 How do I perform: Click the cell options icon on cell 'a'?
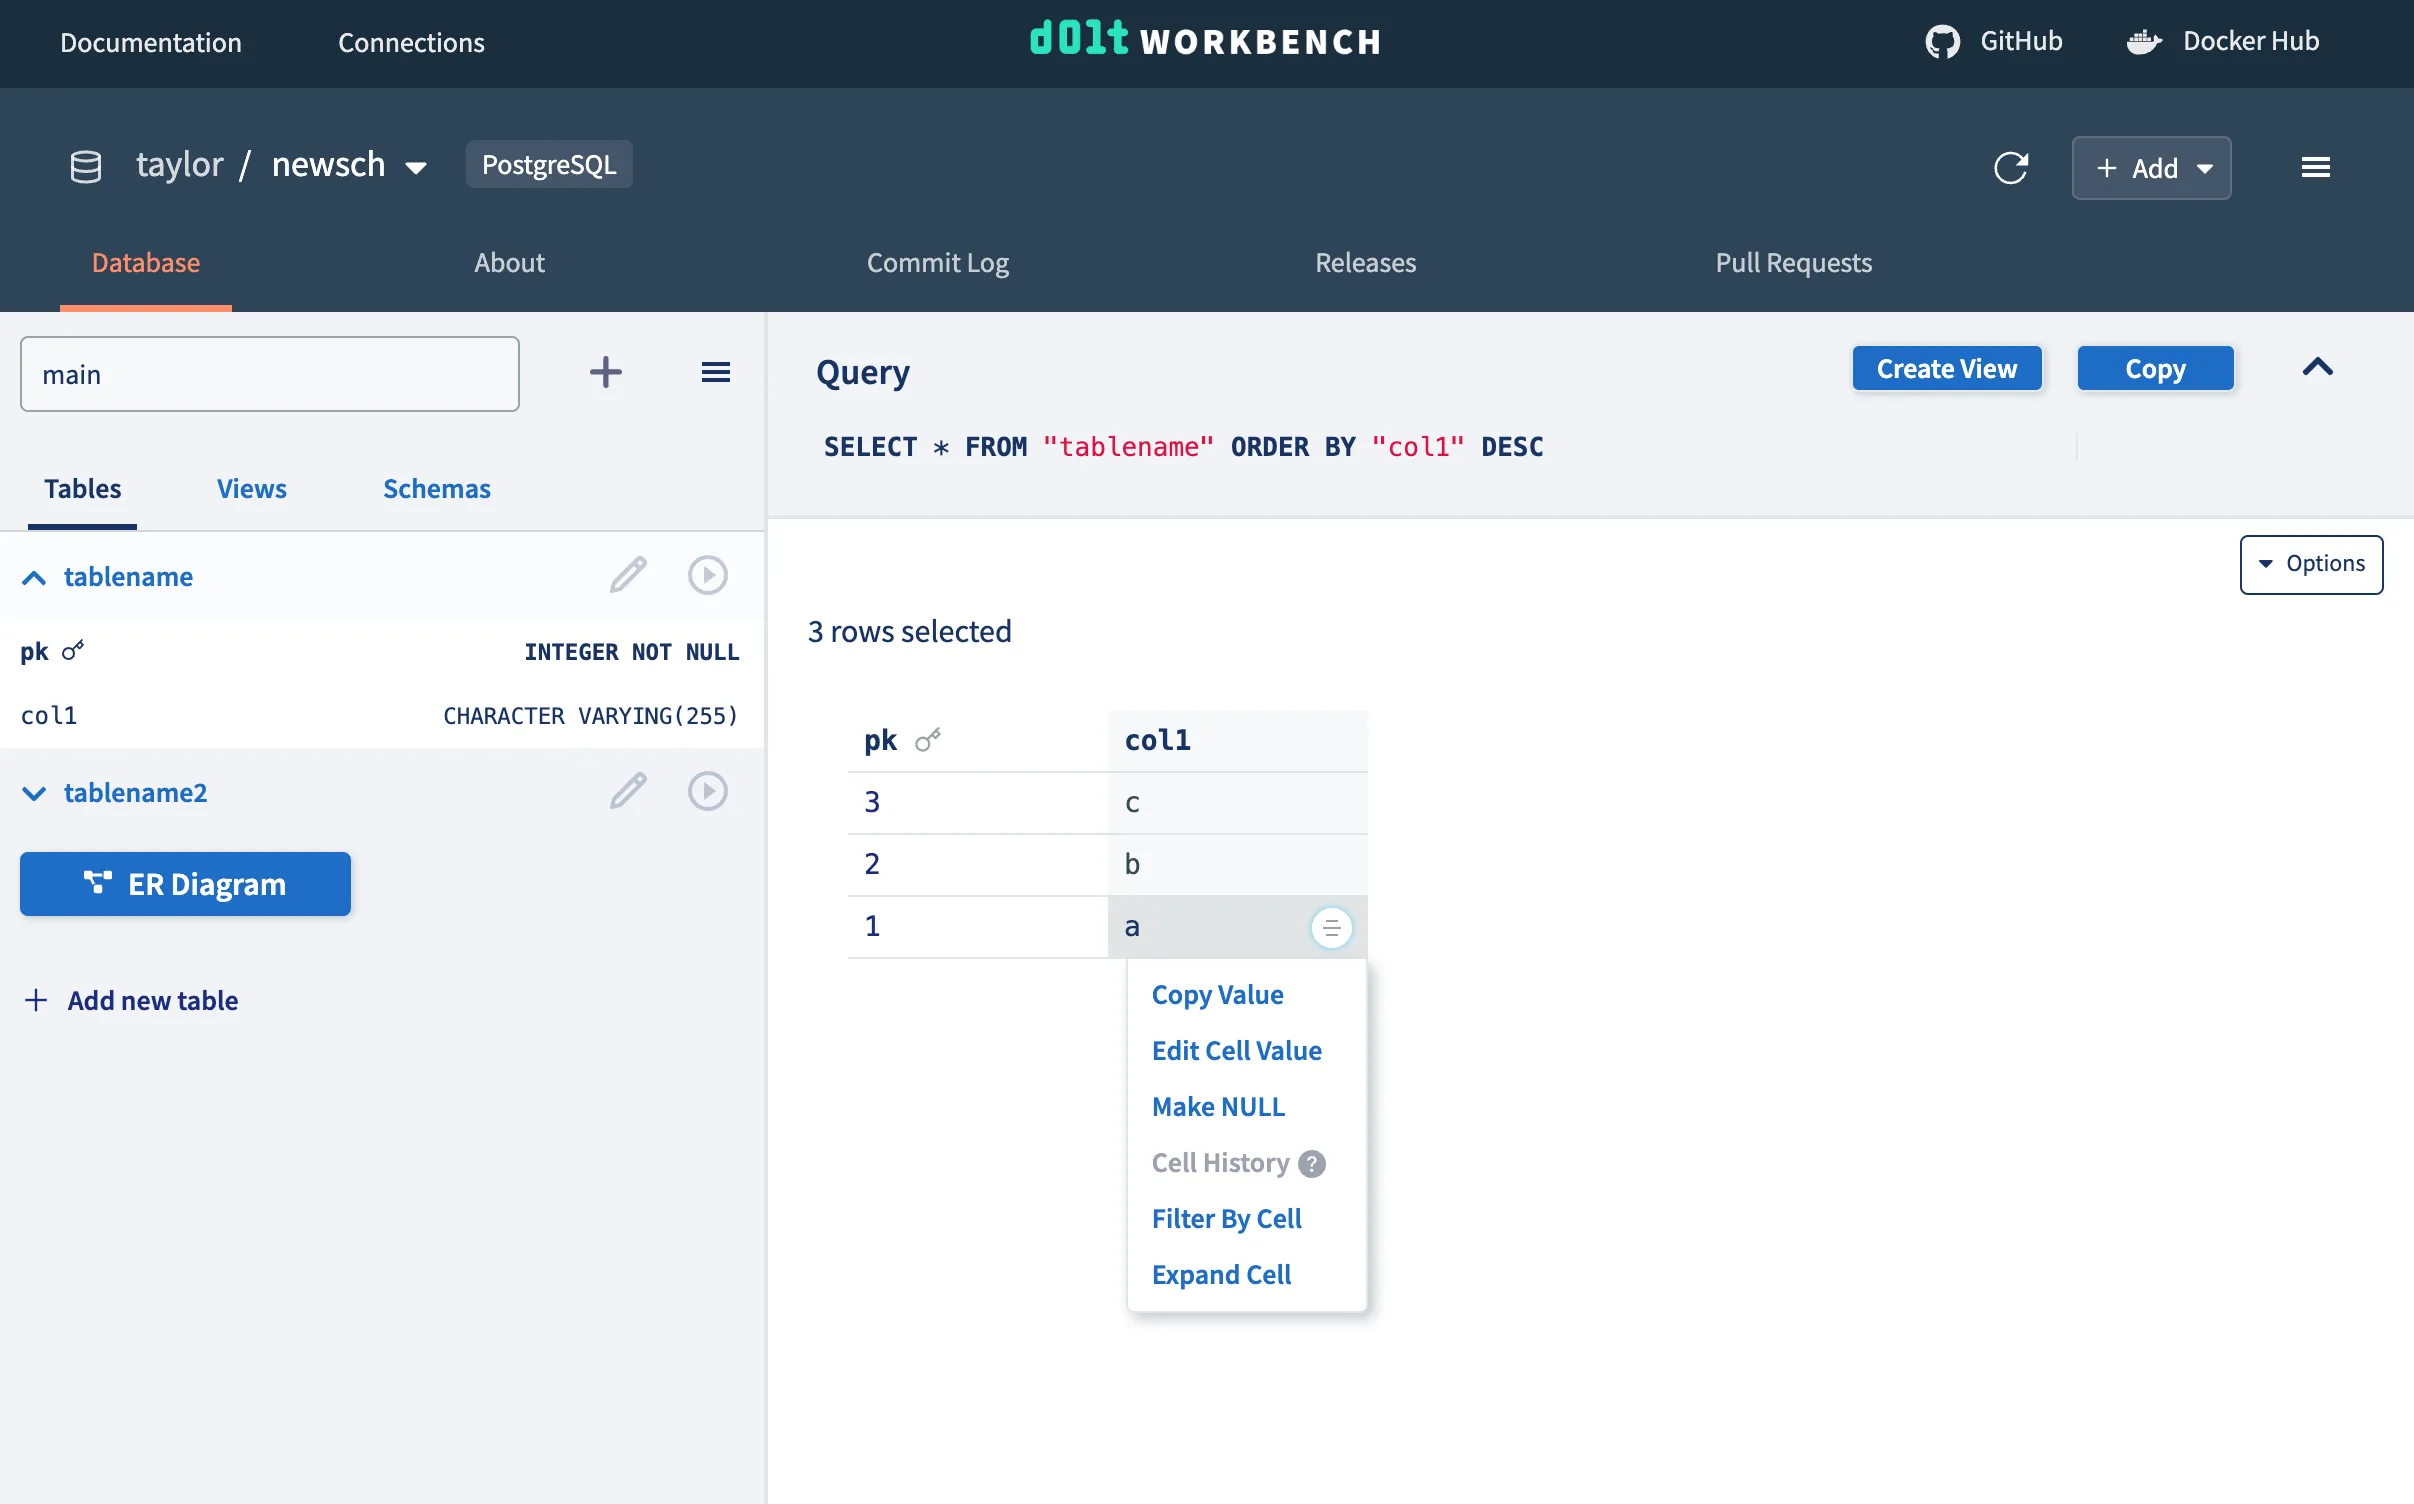click(1331, 927)
